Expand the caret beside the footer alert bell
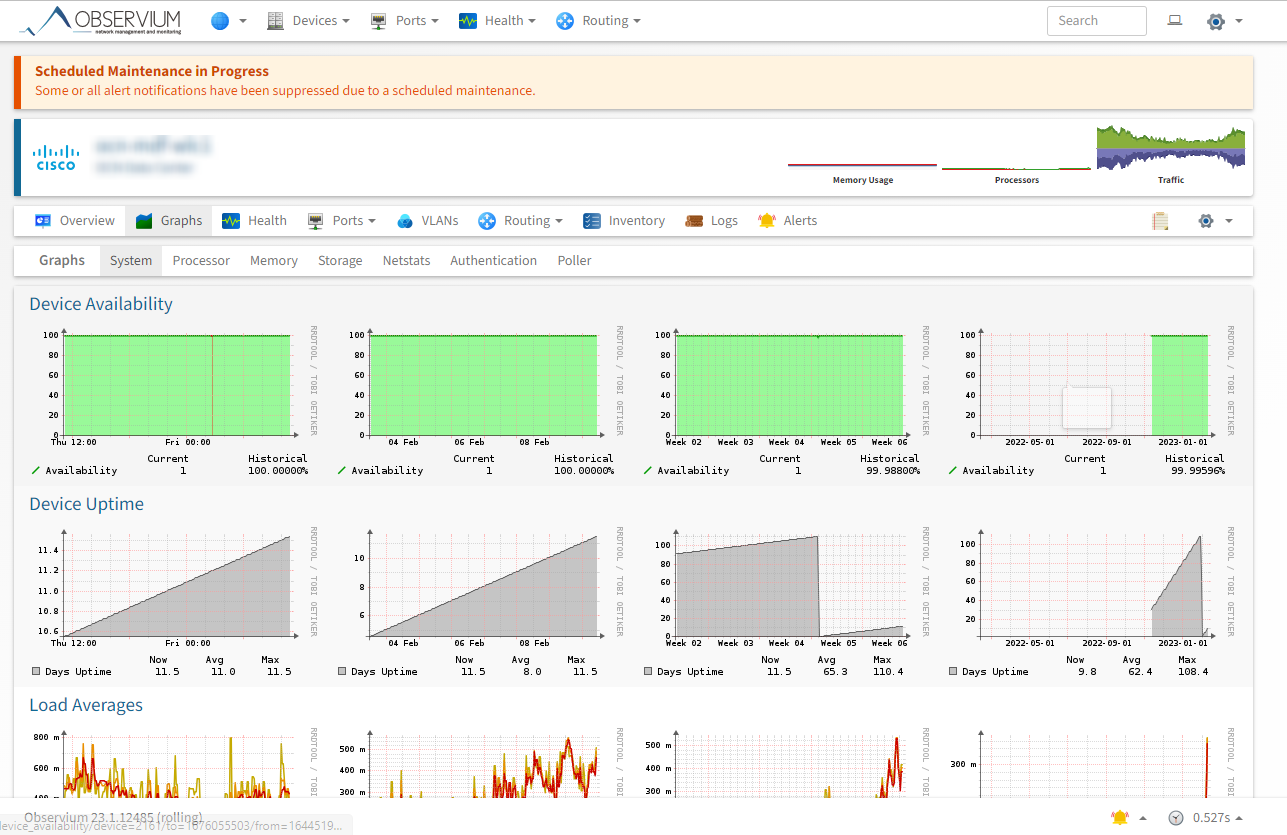Viewport: 1287px width, 835px height. 1143,817
